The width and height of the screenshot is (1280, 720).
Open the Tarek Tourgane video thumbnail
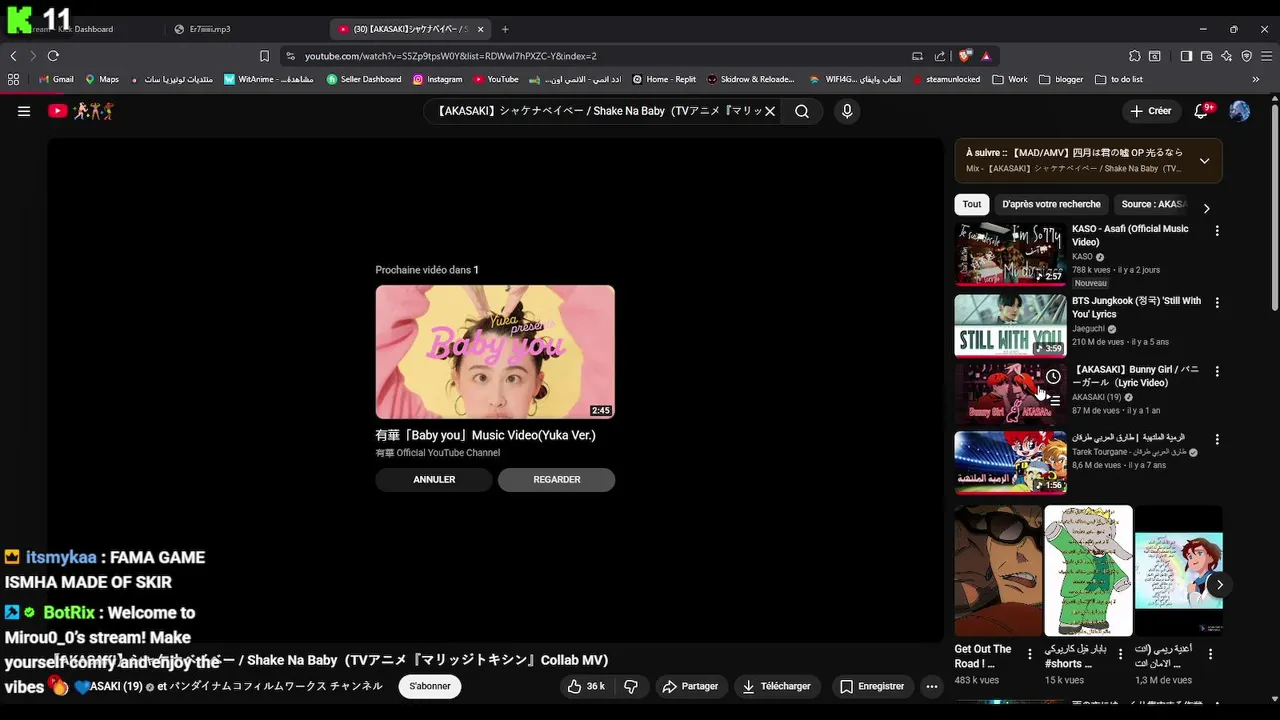coord(1010,463)
